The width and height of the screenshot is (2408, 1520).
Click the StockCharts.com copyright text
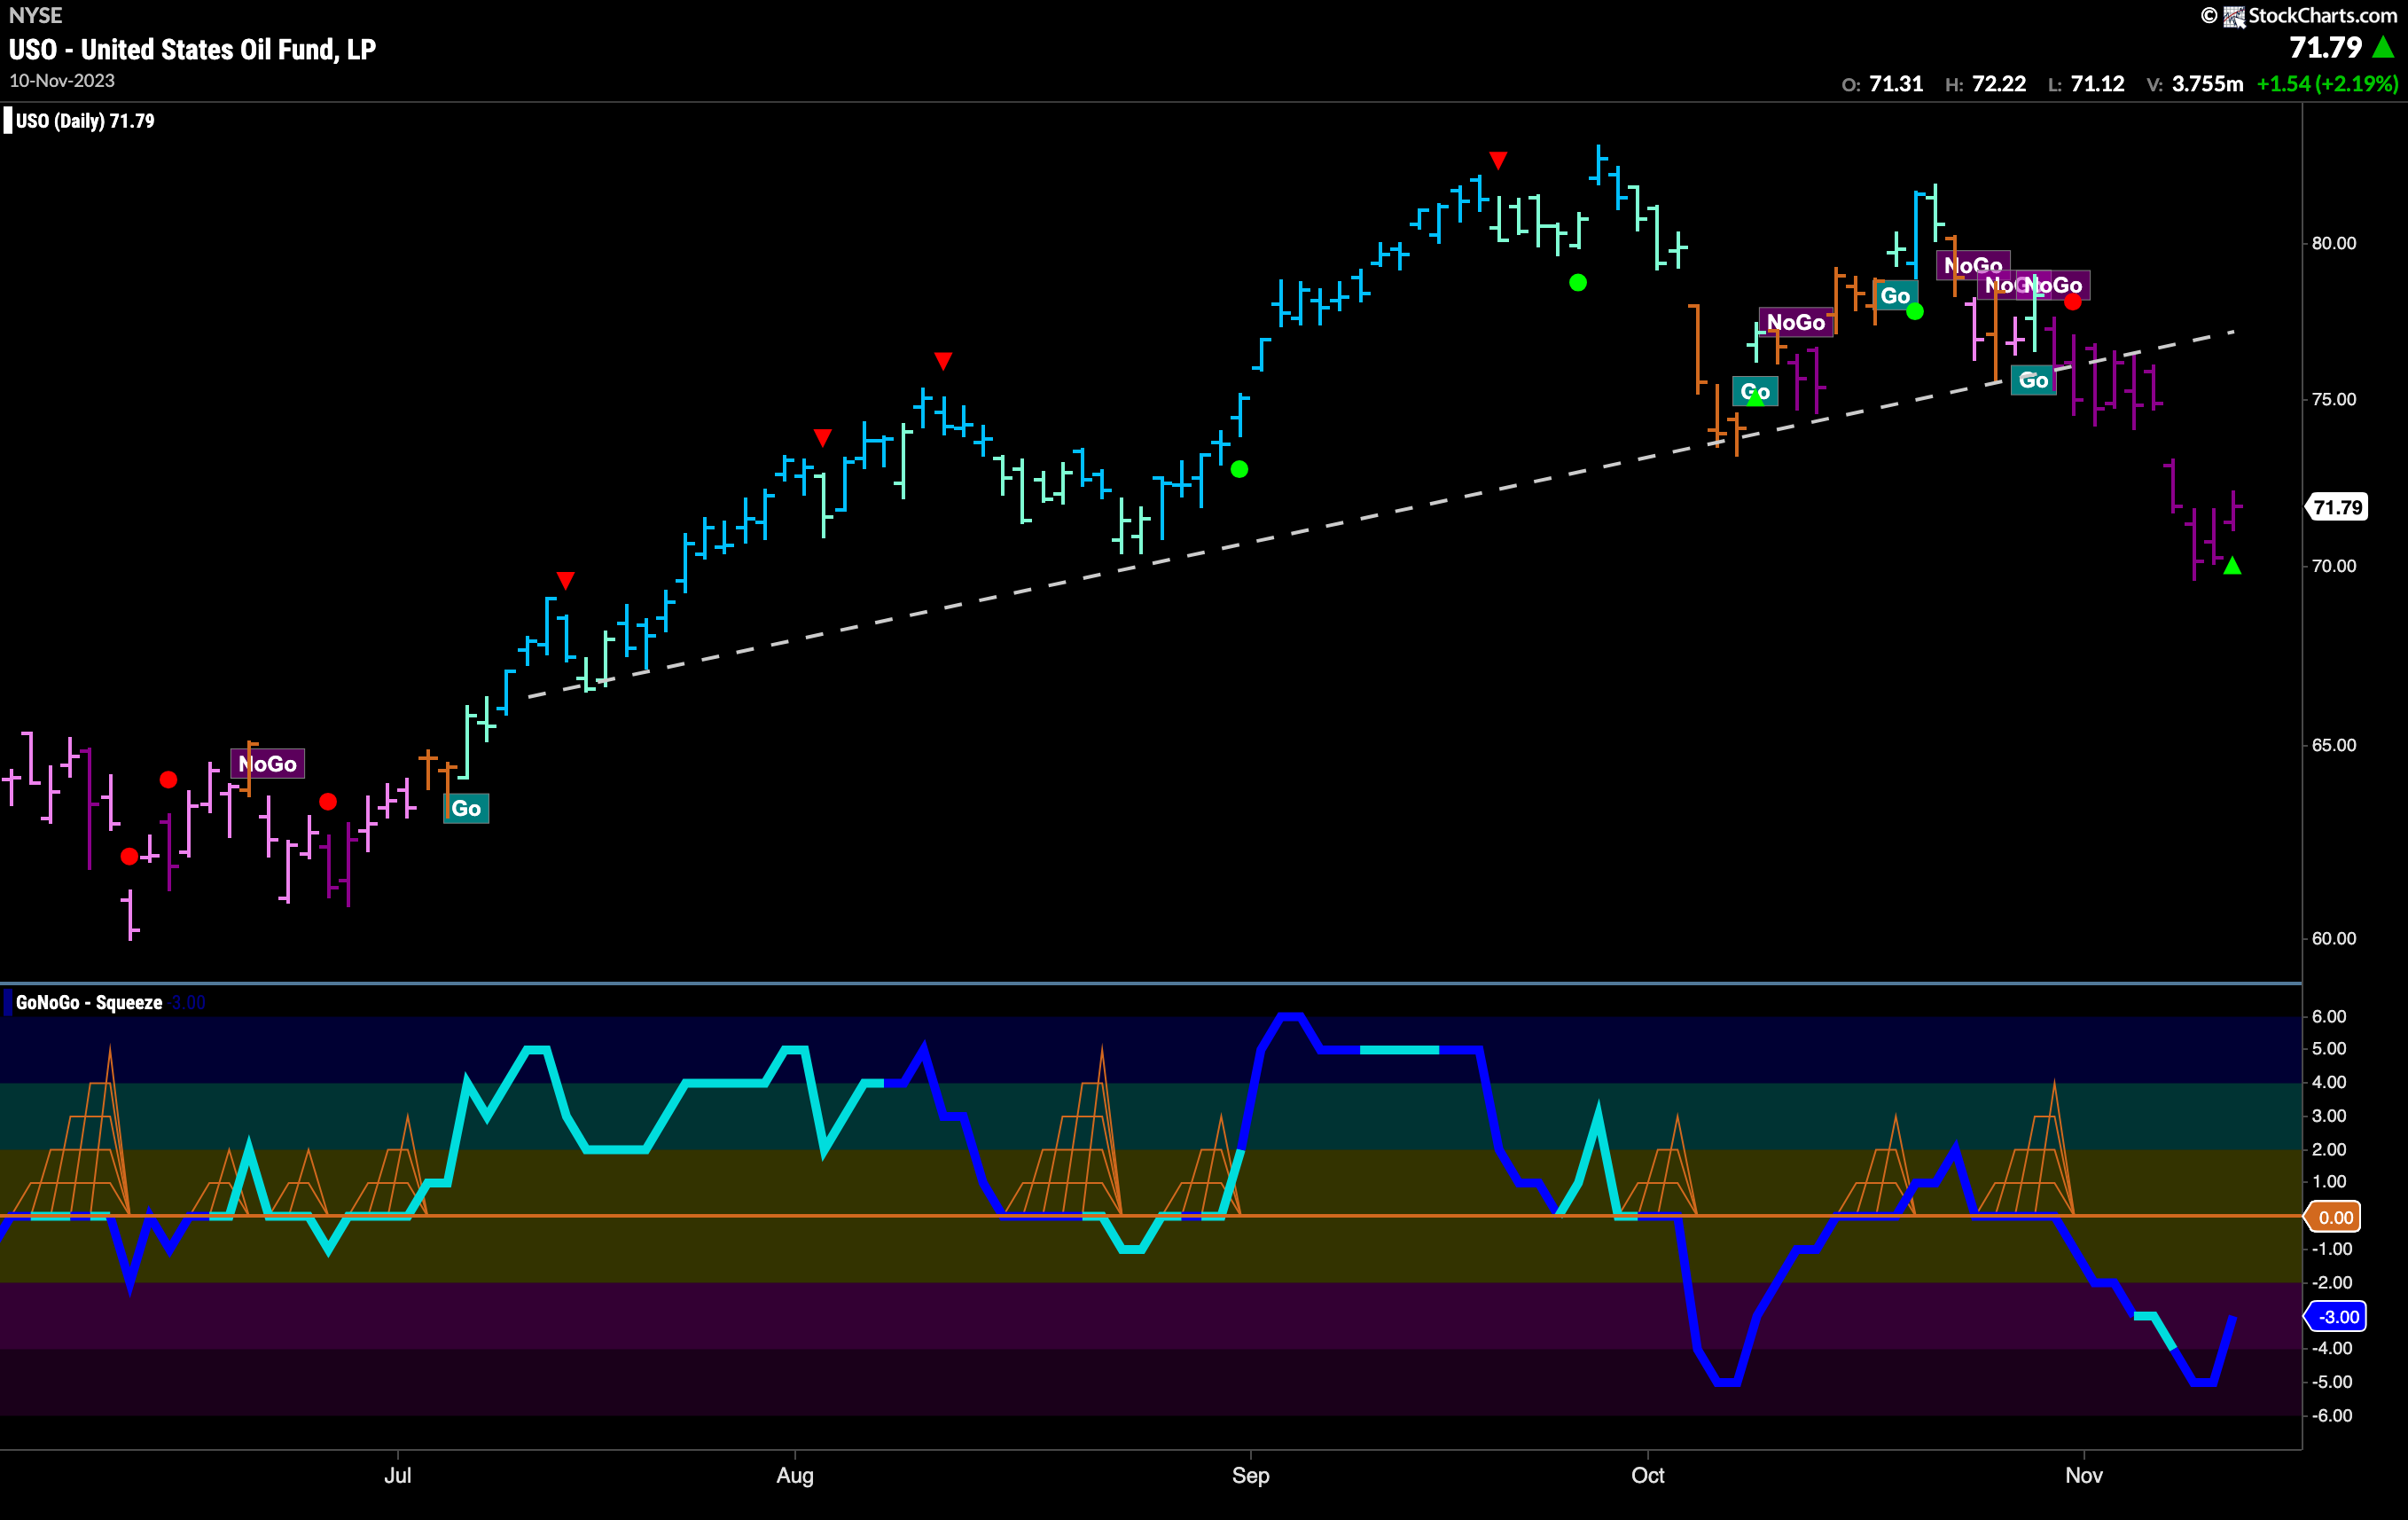[2323, 16]
